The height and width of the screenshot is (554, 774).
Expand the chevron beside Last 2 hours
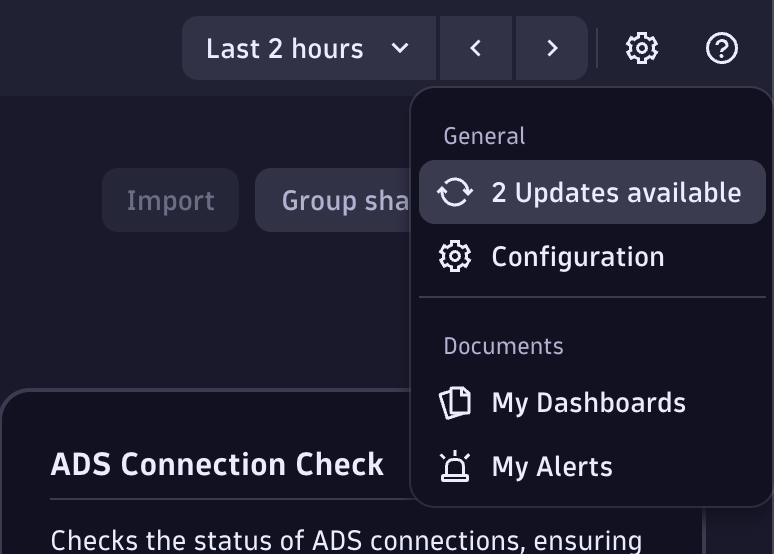click(400, 48)
